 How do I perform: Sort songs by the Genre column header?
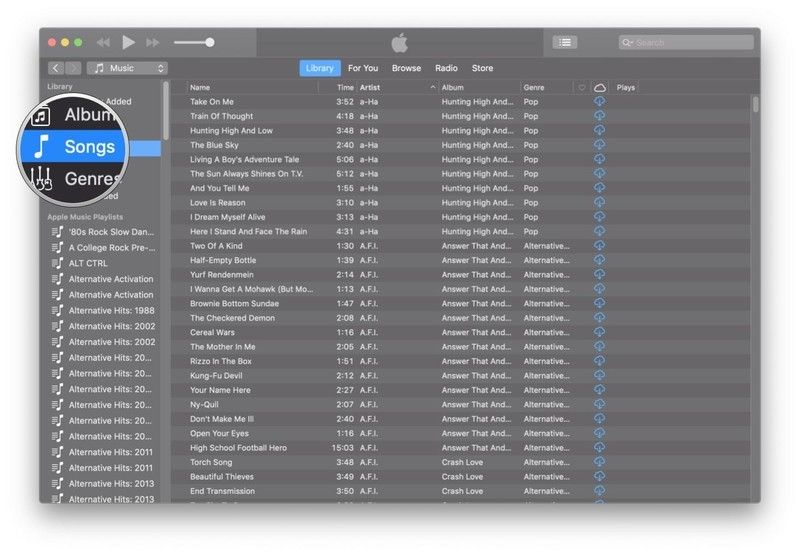click(546, 88)
